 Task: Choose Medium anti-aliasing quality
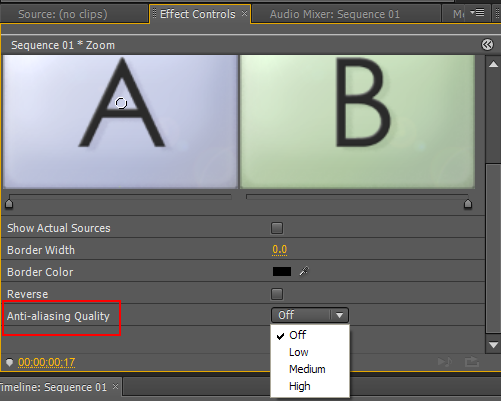[x=307, y=369]
